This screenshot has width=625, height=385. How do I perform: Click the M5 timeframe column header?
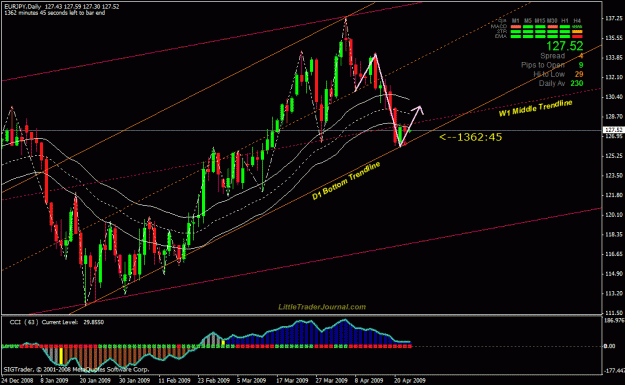pos(528,21)
